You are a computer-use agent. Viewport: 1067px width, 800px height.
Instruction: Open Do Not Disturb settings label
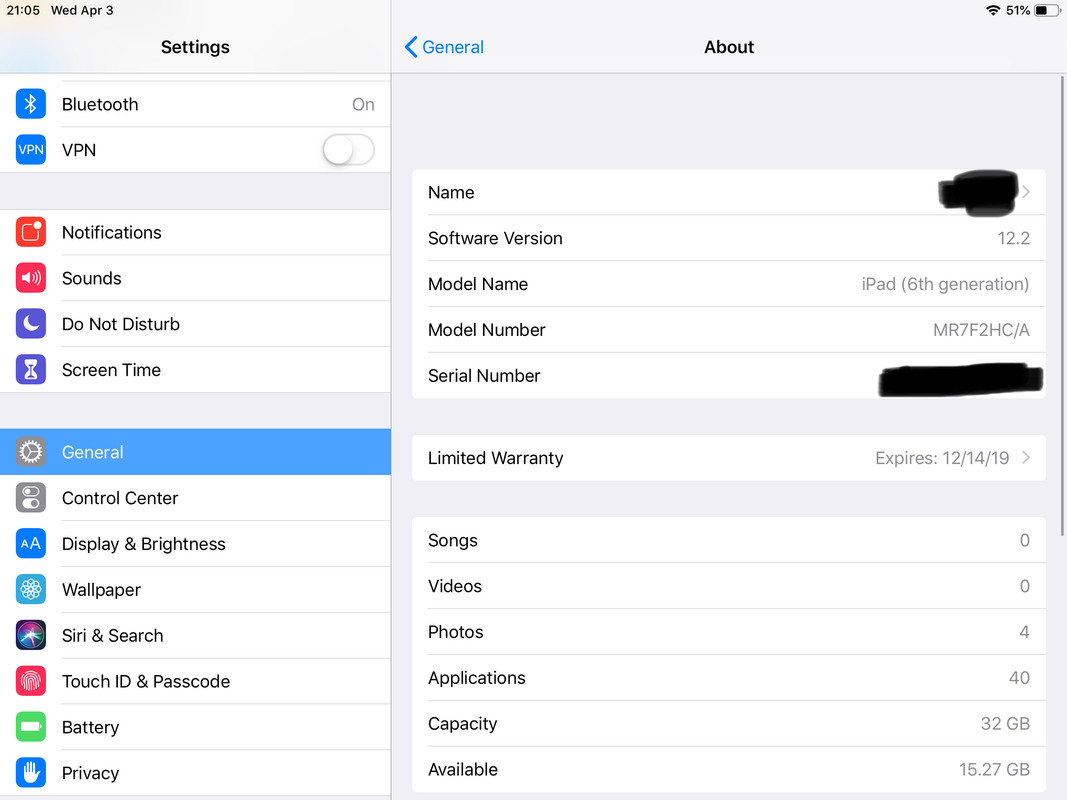pyautogui.click(x=121, y=324)
